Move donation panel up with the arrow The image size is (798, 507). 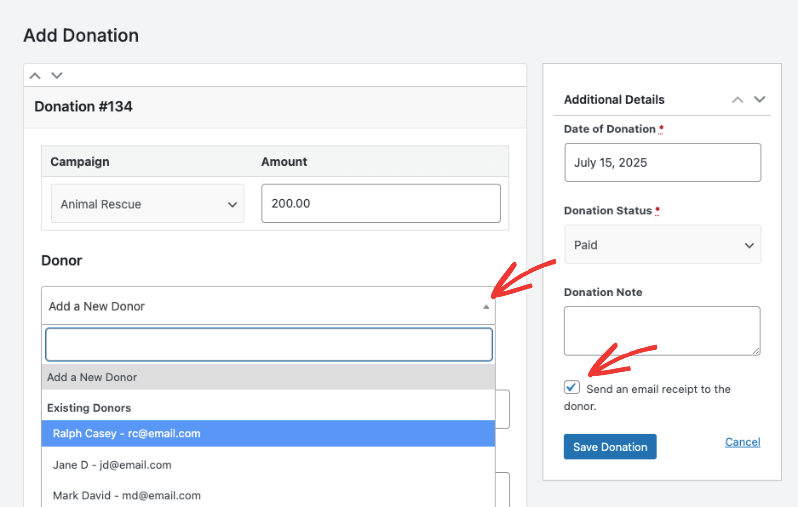(x=35, y=76)
